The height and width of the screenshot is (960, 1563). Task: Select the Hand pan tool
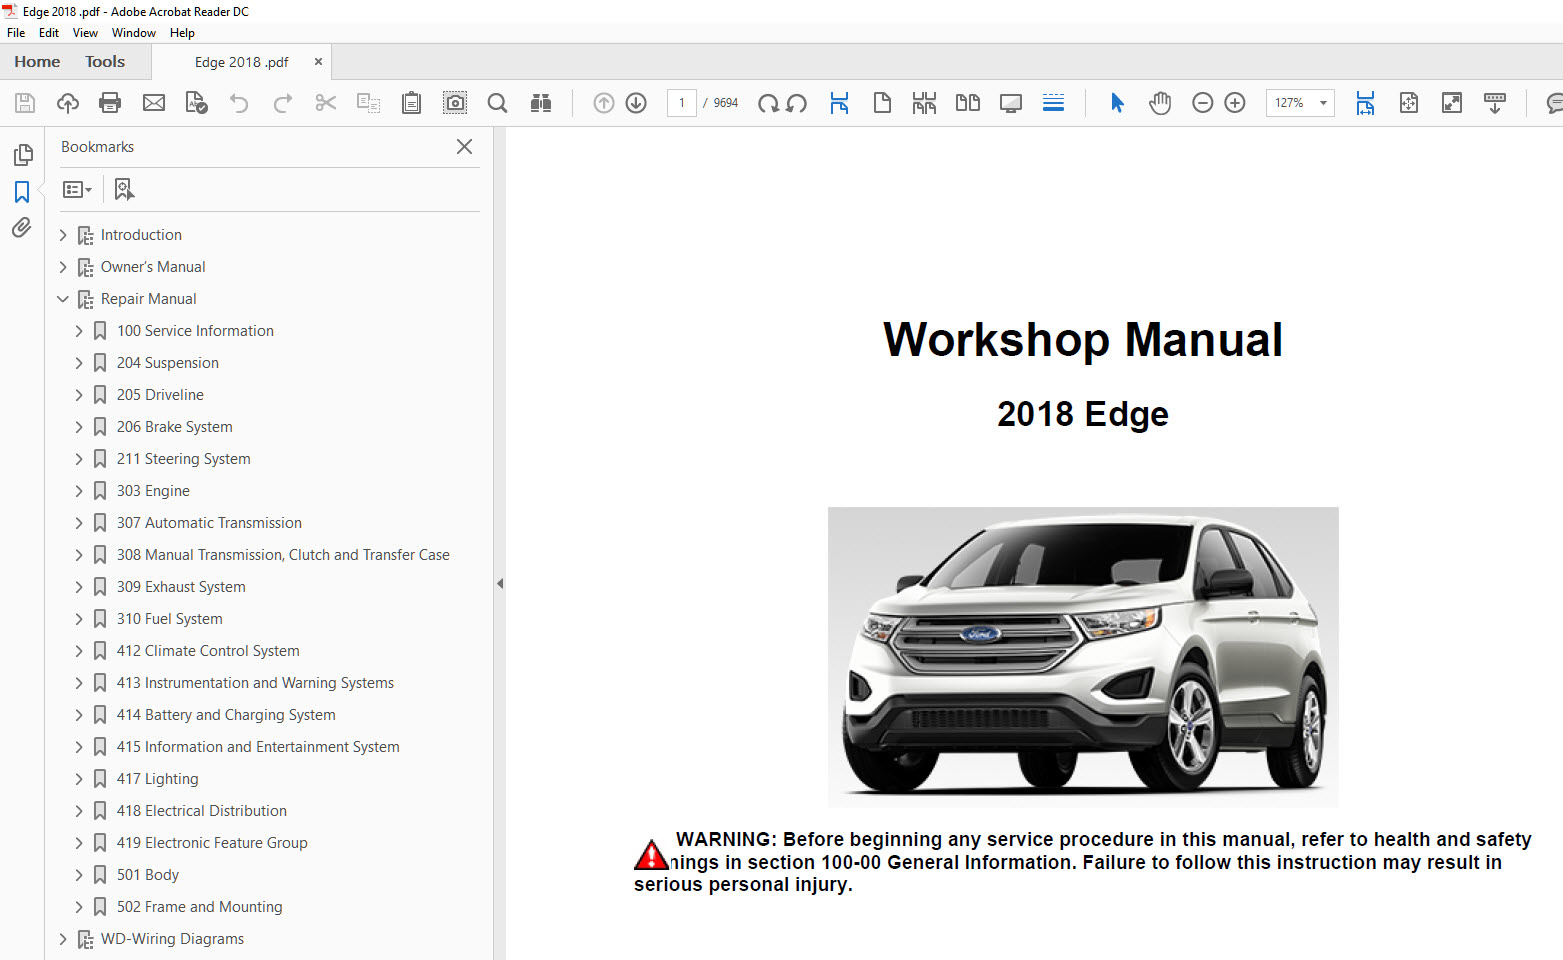1160,103
